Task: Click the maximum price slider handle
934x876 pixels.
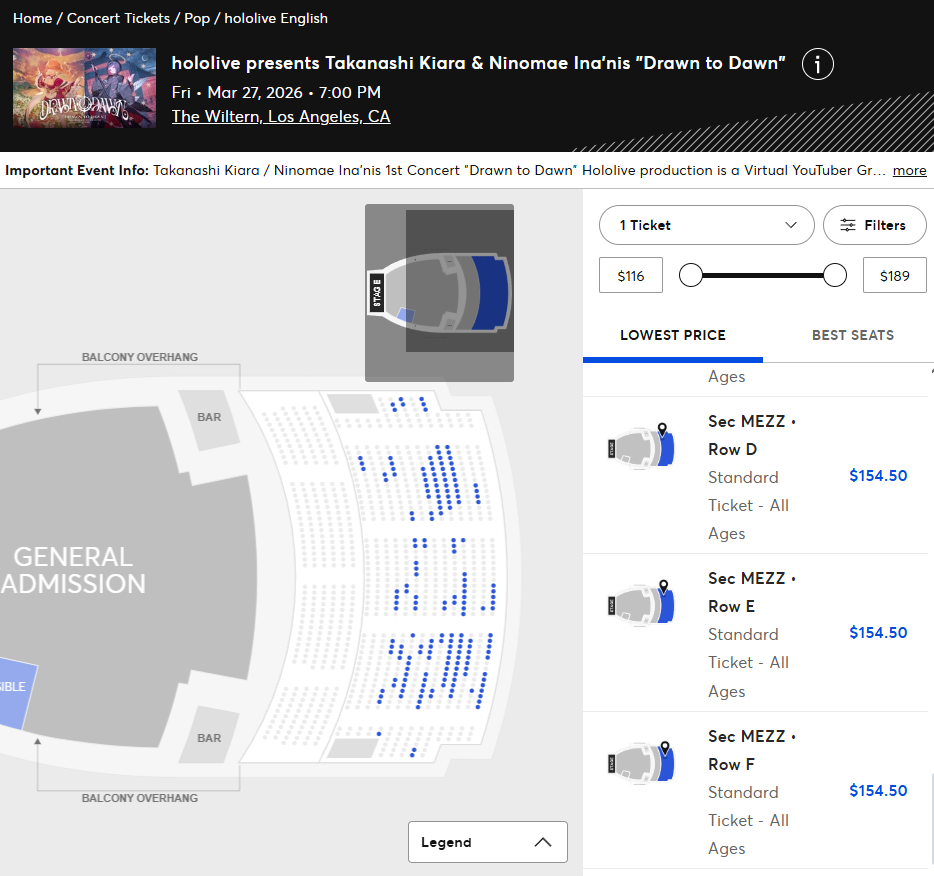Action: (835, 275)
